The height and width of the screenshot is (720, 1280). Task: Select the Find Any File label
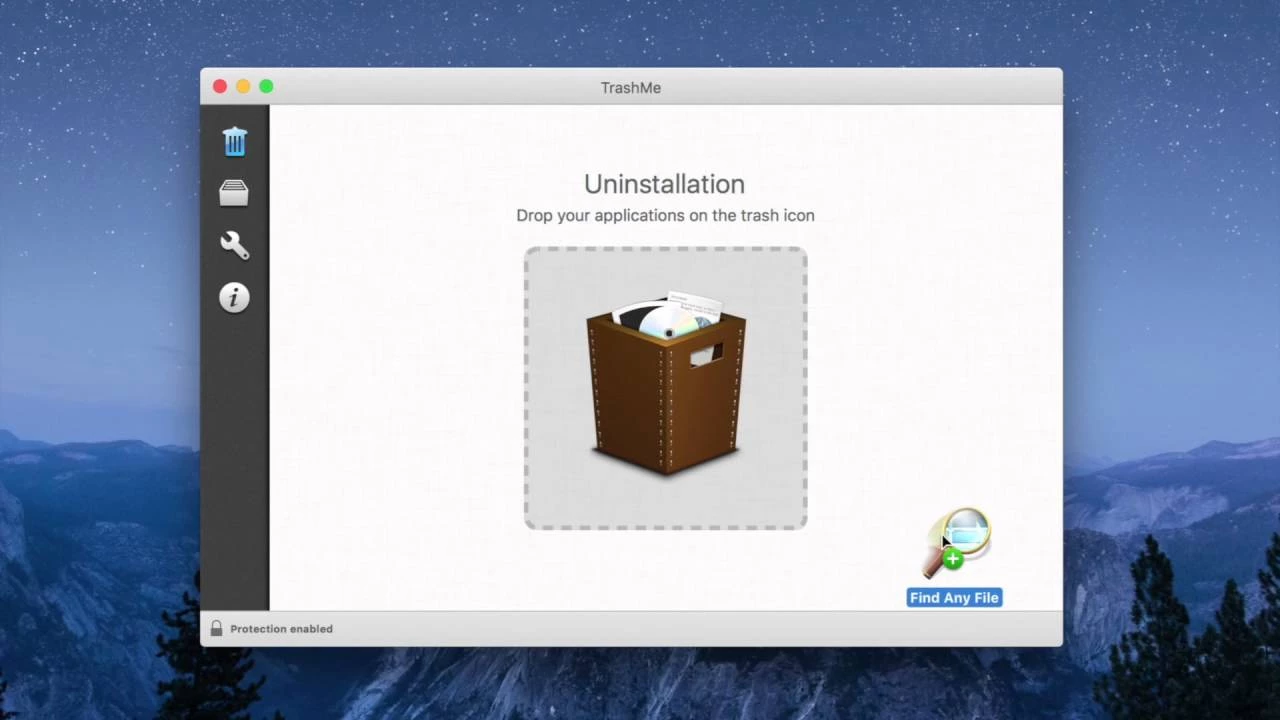[x=954, y=598]
